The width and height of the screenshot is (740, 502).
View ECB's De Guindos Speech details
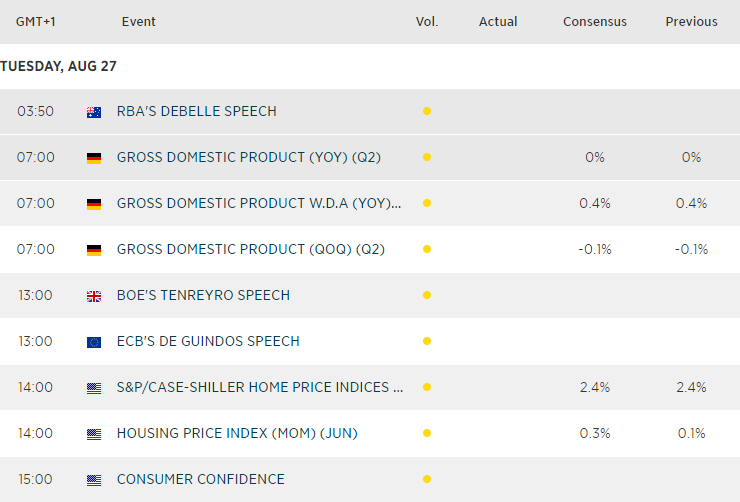pyautogui.click(x=208, y=342)
